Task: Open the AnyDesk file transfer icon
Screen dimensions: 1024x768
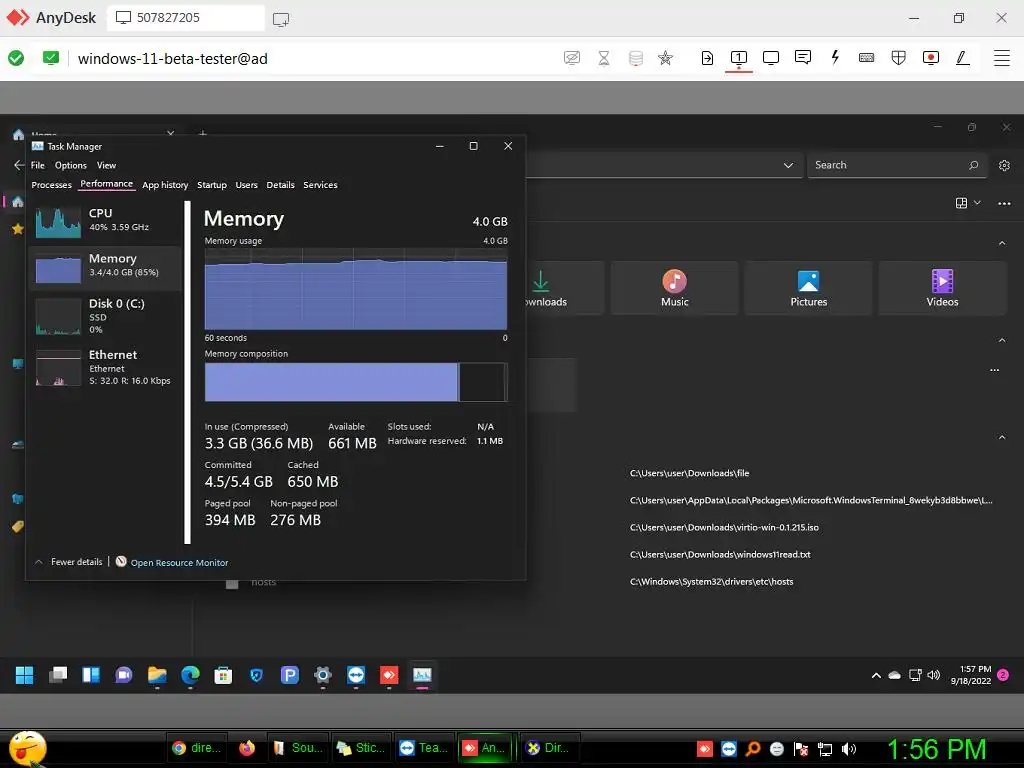Action: pyautogui.click(x=707, y=58)
